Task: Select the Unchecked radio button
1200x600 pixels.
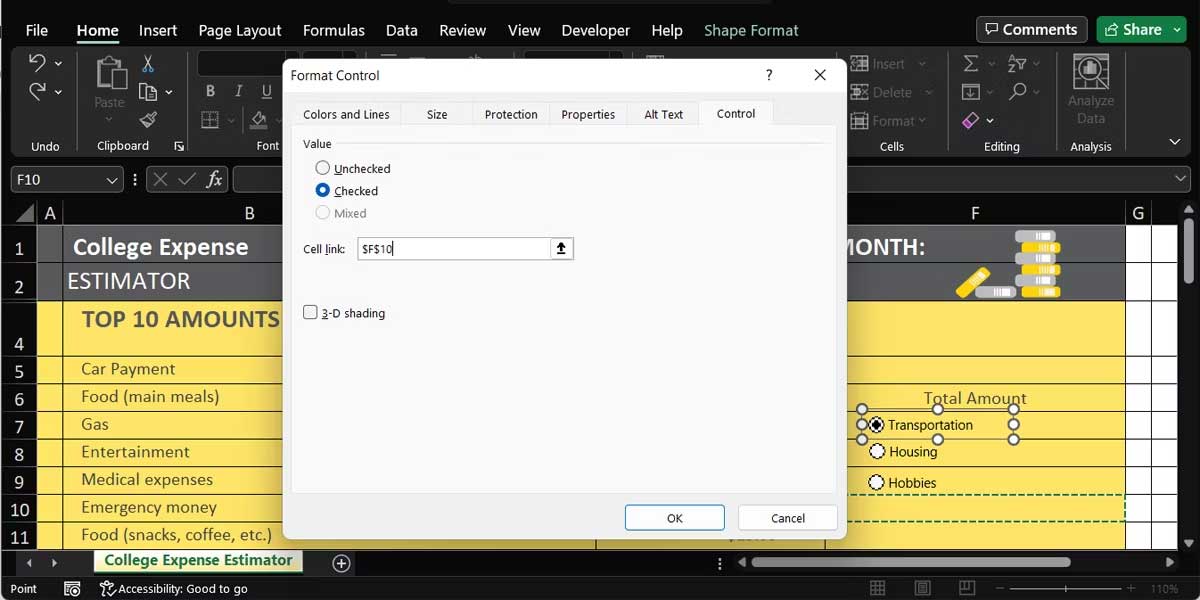Action: 322,168
